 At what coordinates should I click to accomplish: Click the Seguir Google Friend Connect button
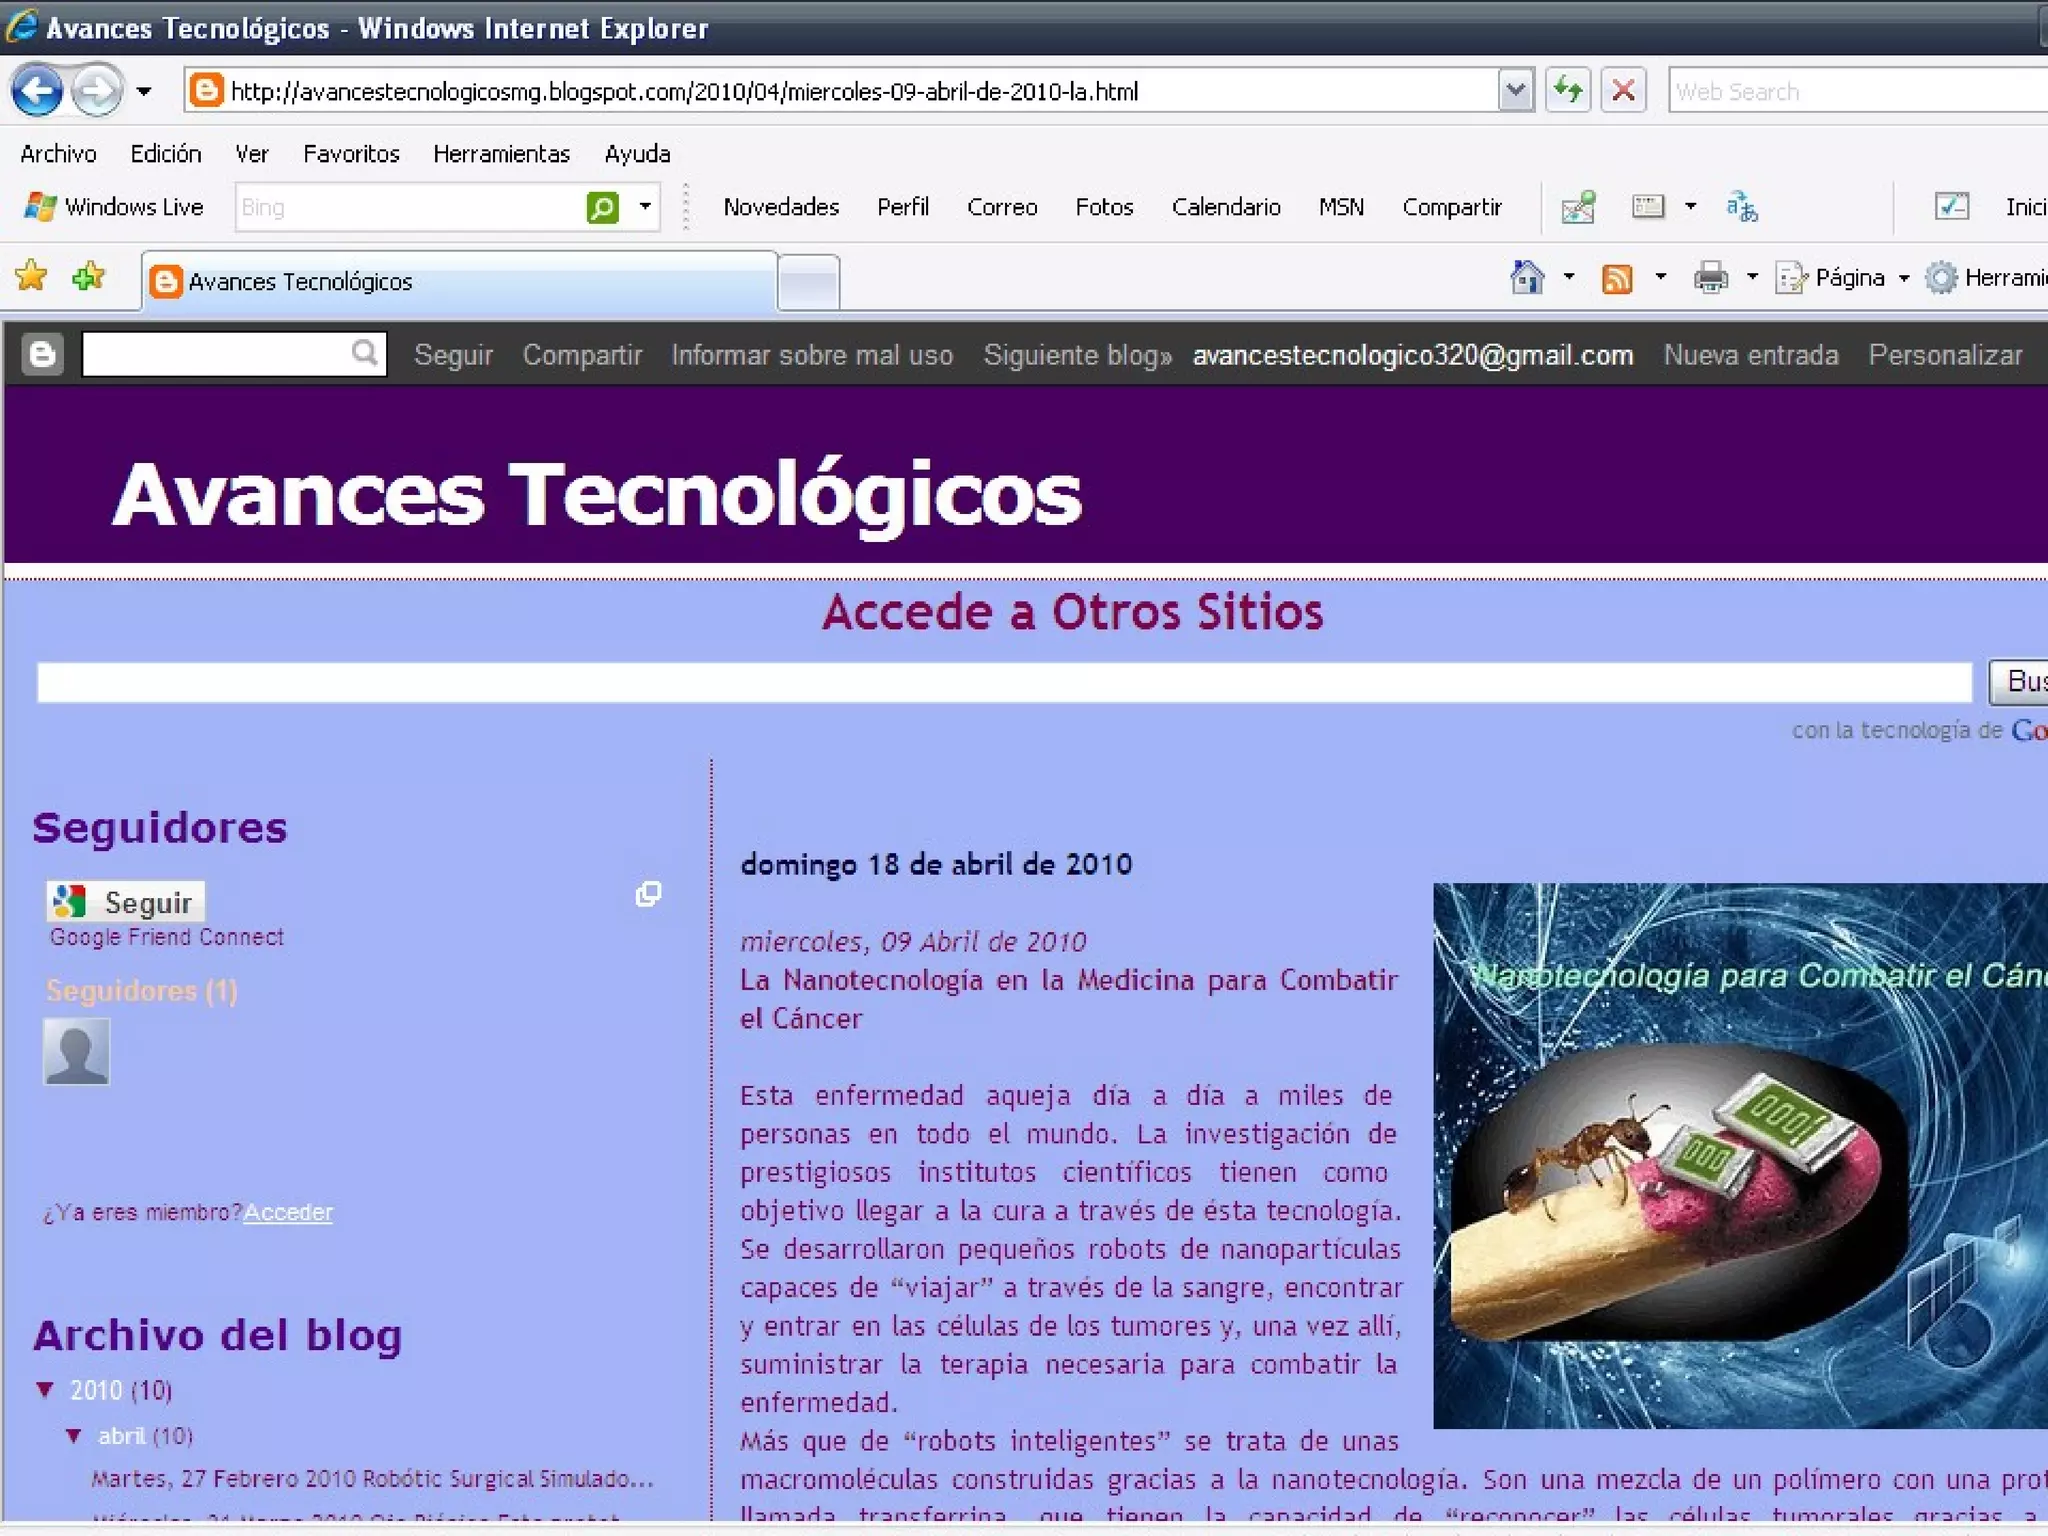(126, 902)
